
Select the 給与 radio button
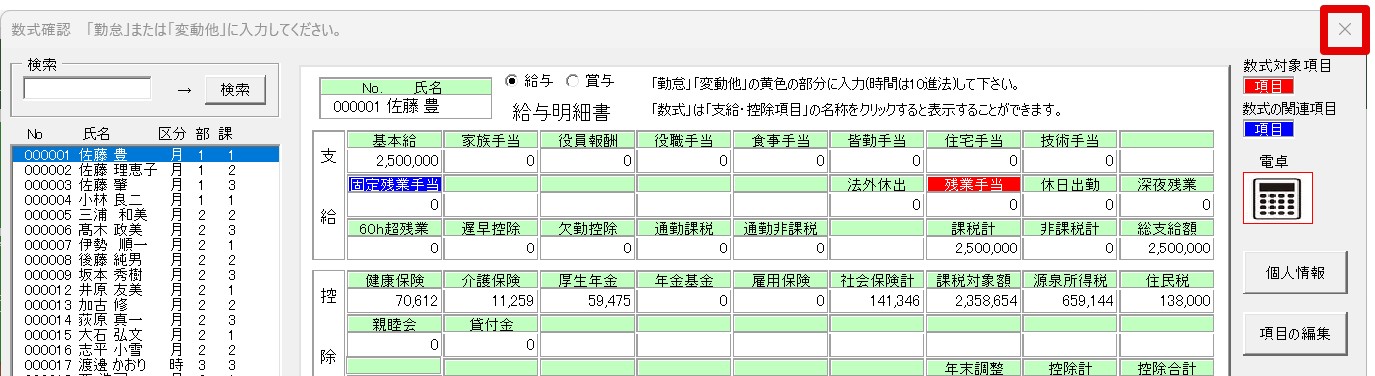click(513, 81)
